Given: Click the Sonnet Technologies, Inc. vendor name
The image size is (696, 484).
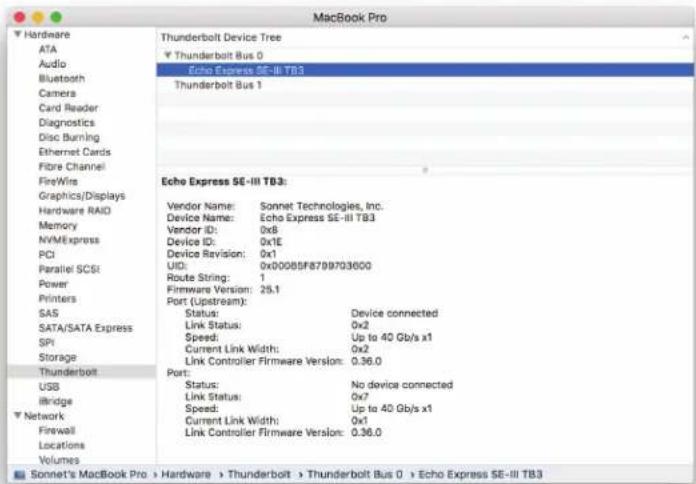Looking at the screenshot, I should (x=321, y=206).
